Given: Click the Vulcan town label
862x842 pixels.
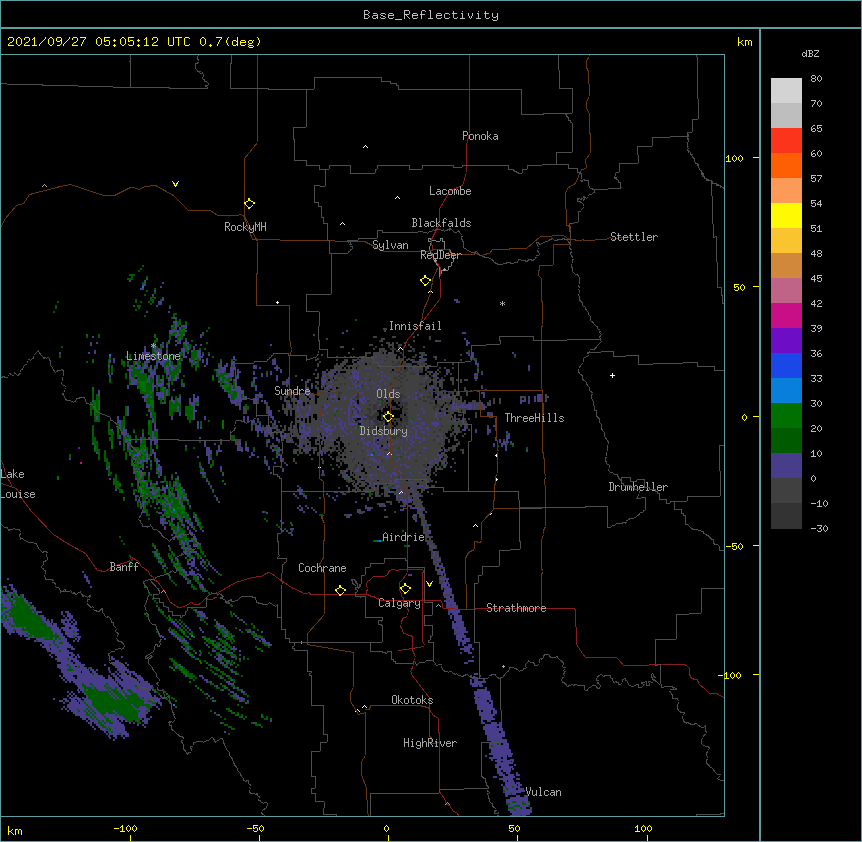Looking at the screenshot, I should tap(543, 792).
